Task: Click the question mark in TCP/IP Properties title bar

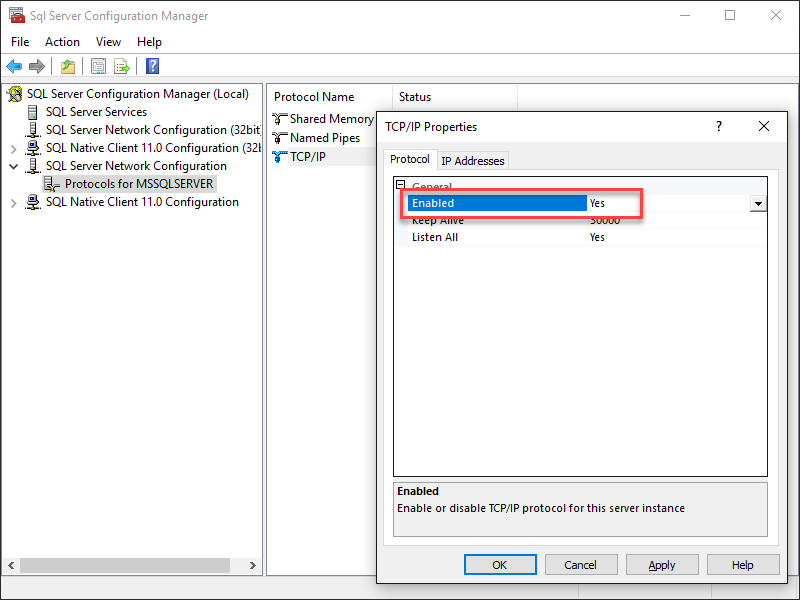Action: 719,126
